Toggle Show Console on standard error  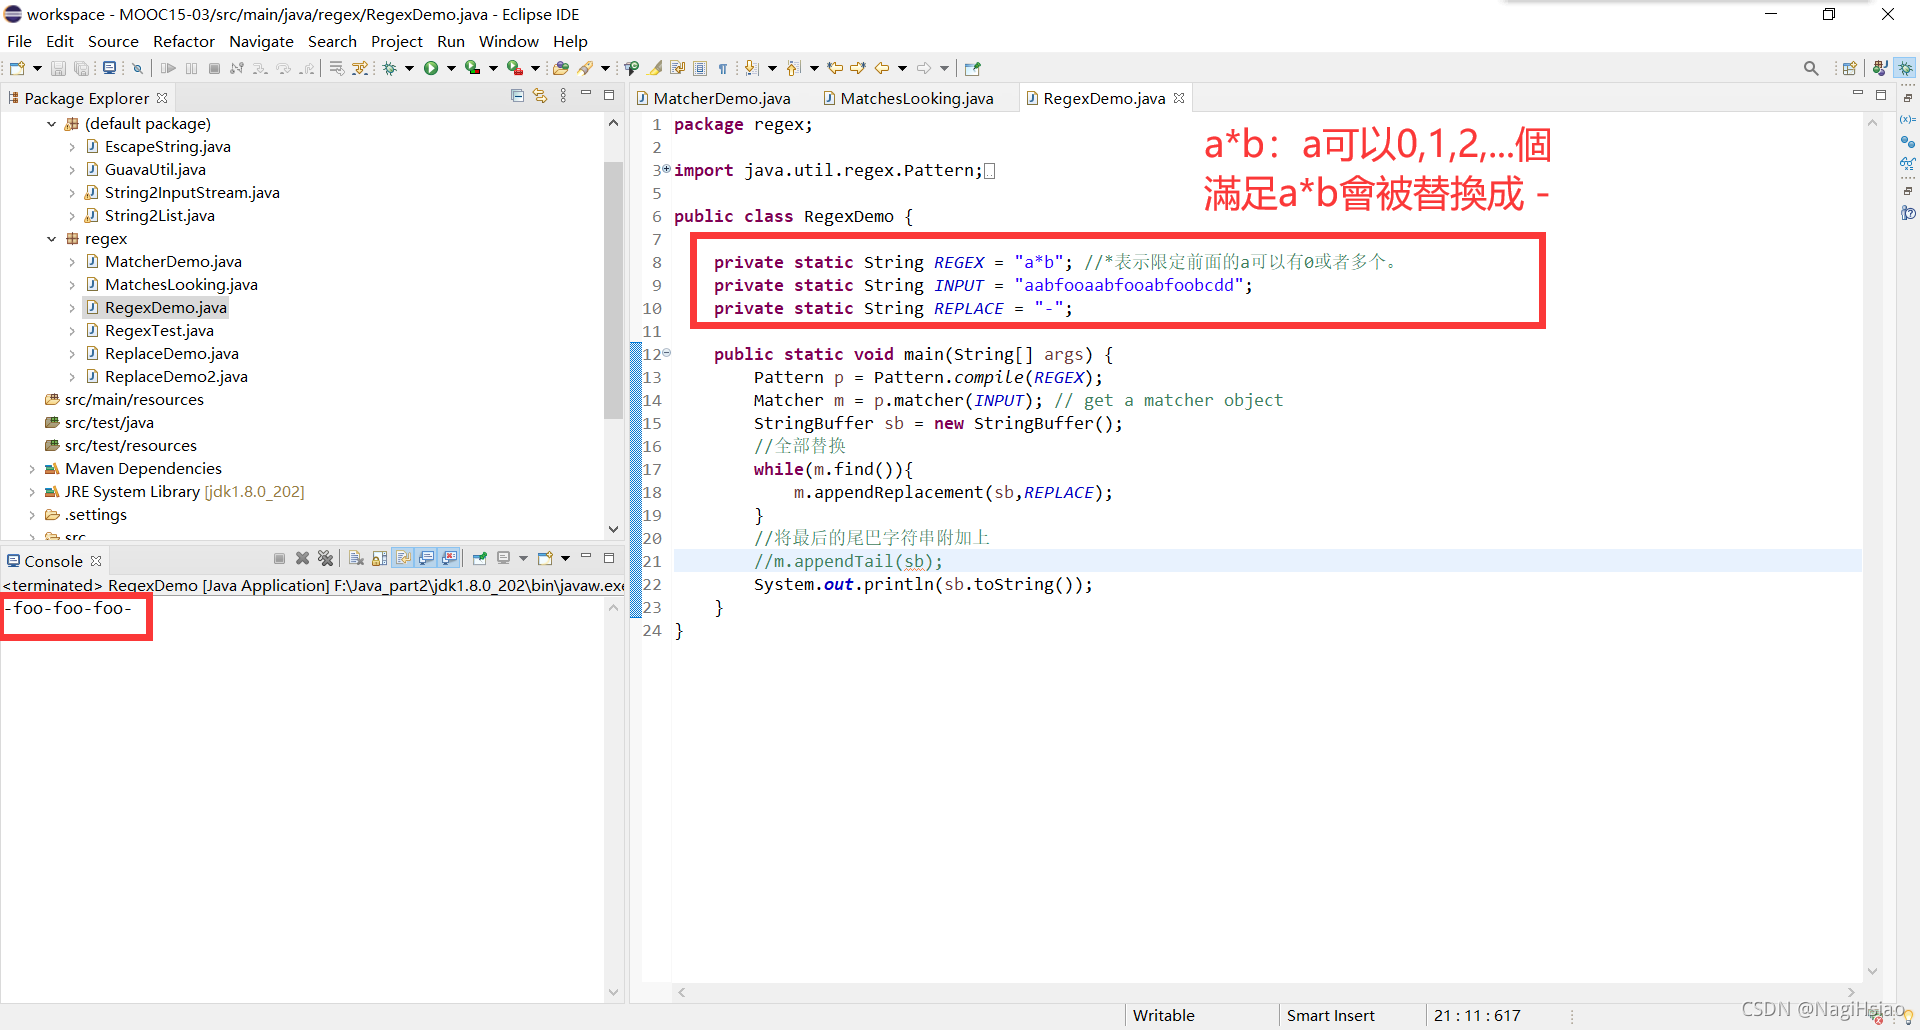[x=449, y=558]
